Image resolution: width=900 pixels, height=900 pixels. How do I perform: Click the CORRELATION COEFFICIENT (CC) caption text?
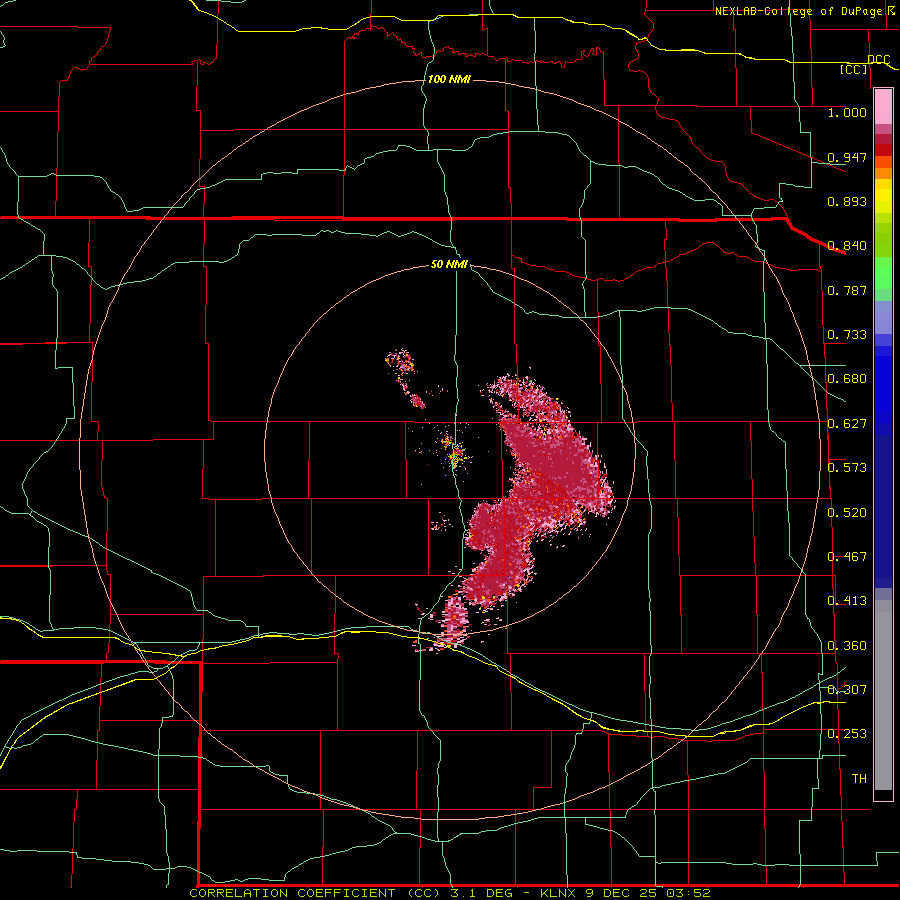(x=316, y=893)
